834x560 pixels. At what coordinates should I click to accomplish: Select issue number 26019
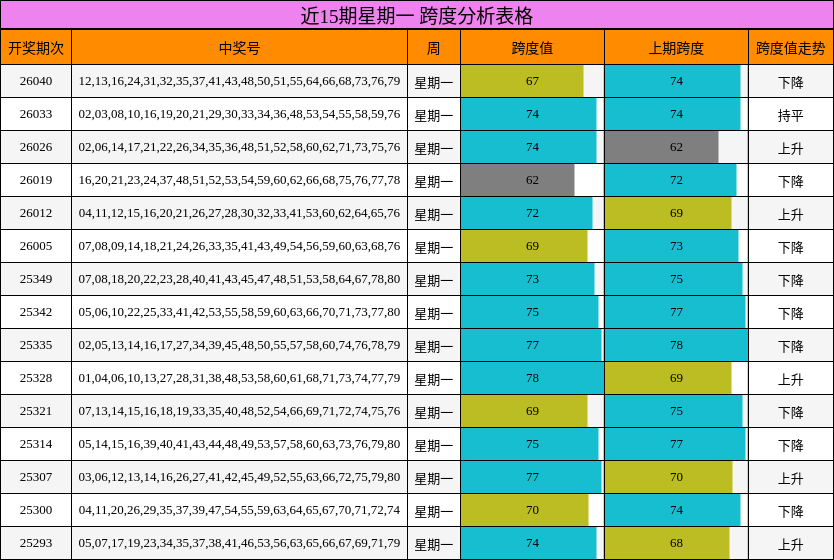pos(36,180)
